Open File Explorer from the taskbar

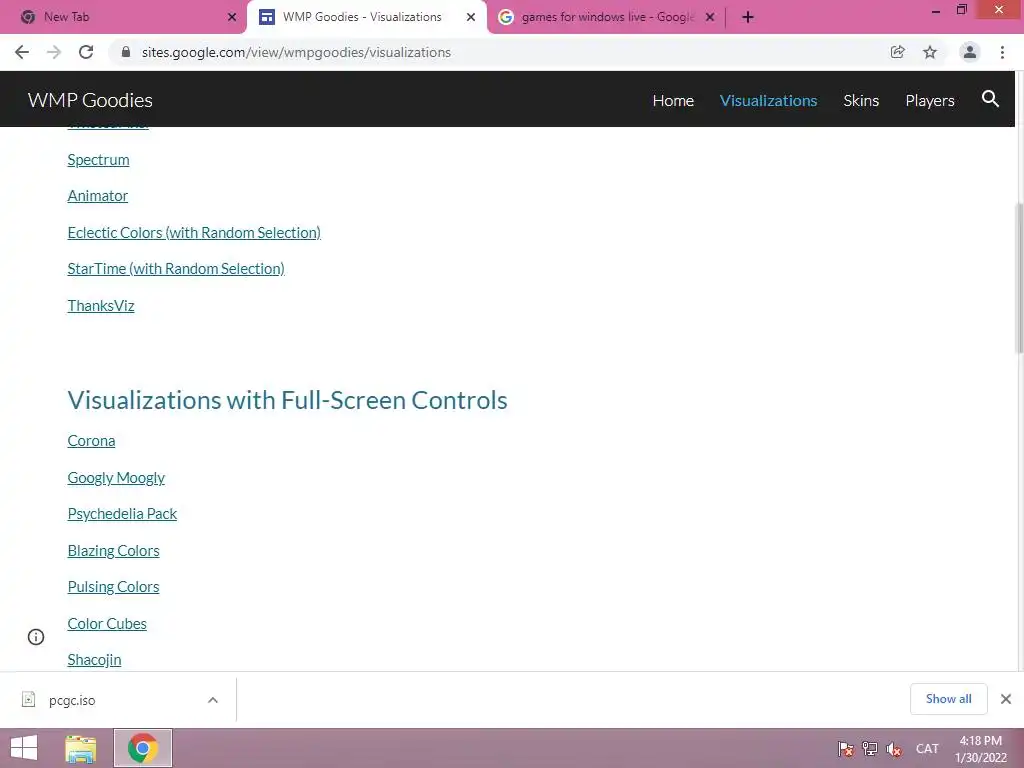80,748
